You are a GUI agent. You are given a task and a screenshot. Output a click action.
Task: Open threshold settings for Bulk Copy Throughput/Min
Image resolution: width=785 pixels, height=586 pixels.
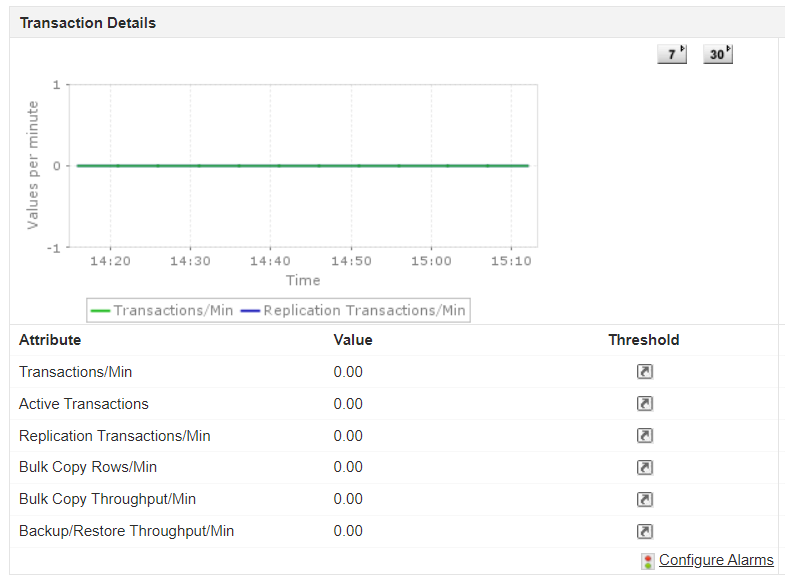pos(645,499)
